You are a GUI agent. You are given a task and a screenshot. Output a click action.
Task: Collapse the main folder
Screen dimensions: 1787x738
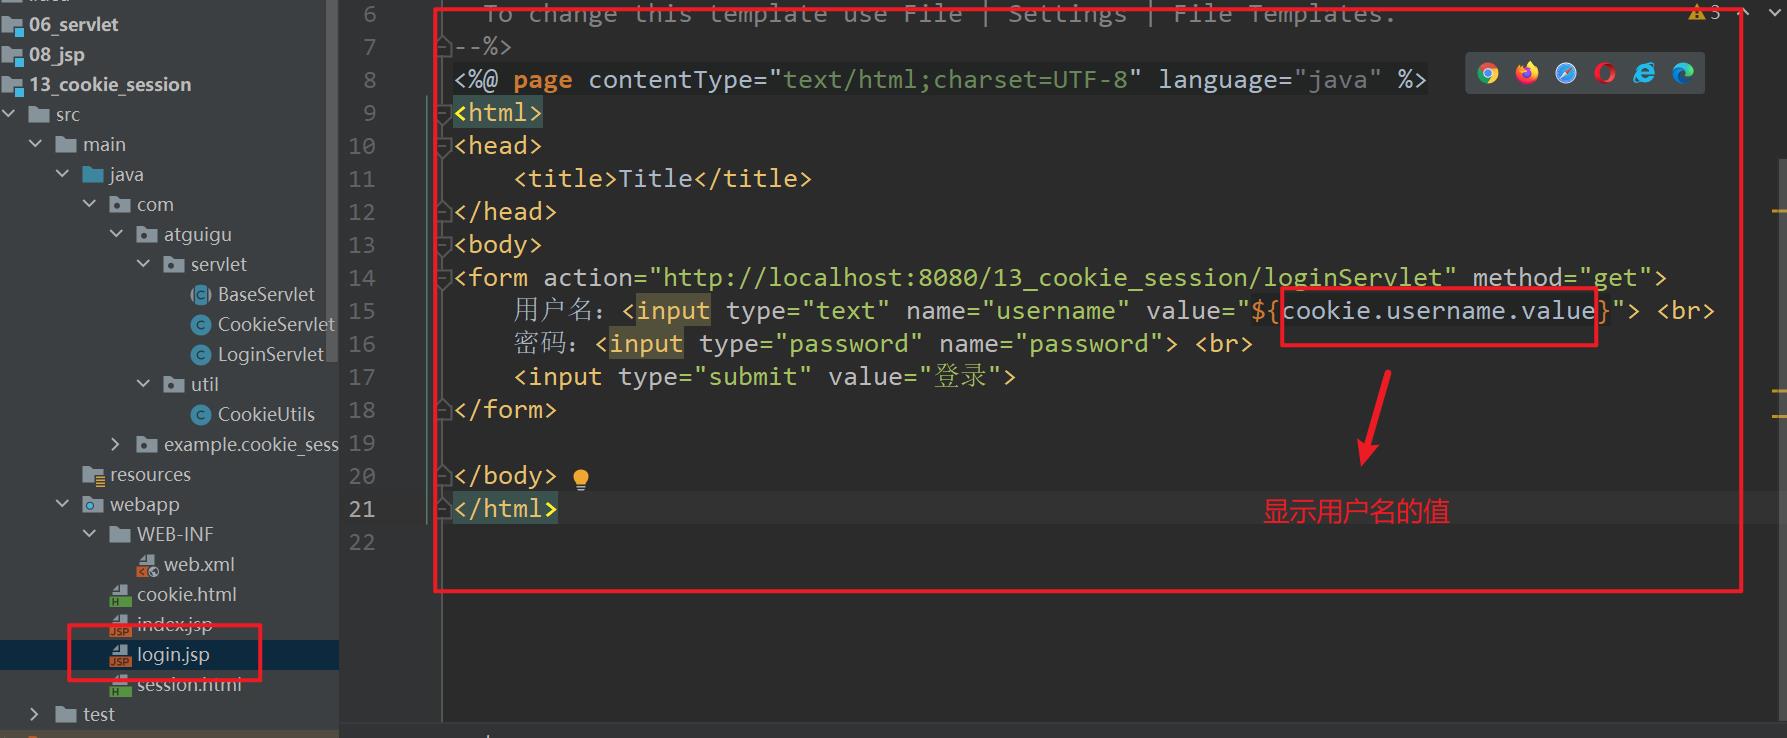pos(36,144)
